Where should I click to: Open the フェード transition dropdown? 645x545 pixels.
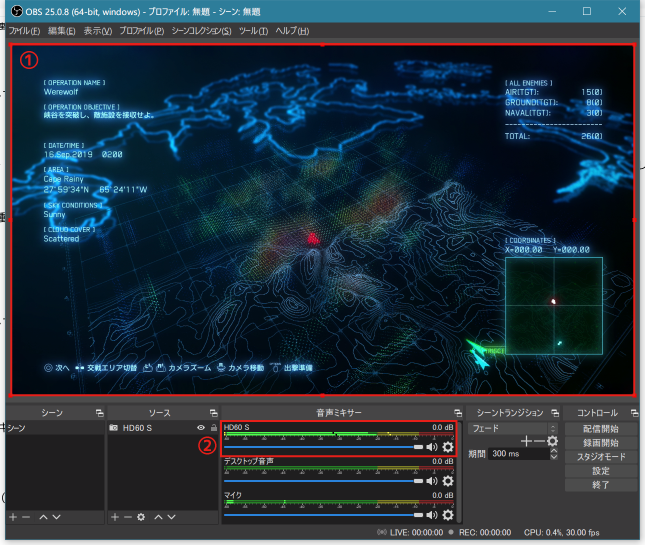point(513,429)
